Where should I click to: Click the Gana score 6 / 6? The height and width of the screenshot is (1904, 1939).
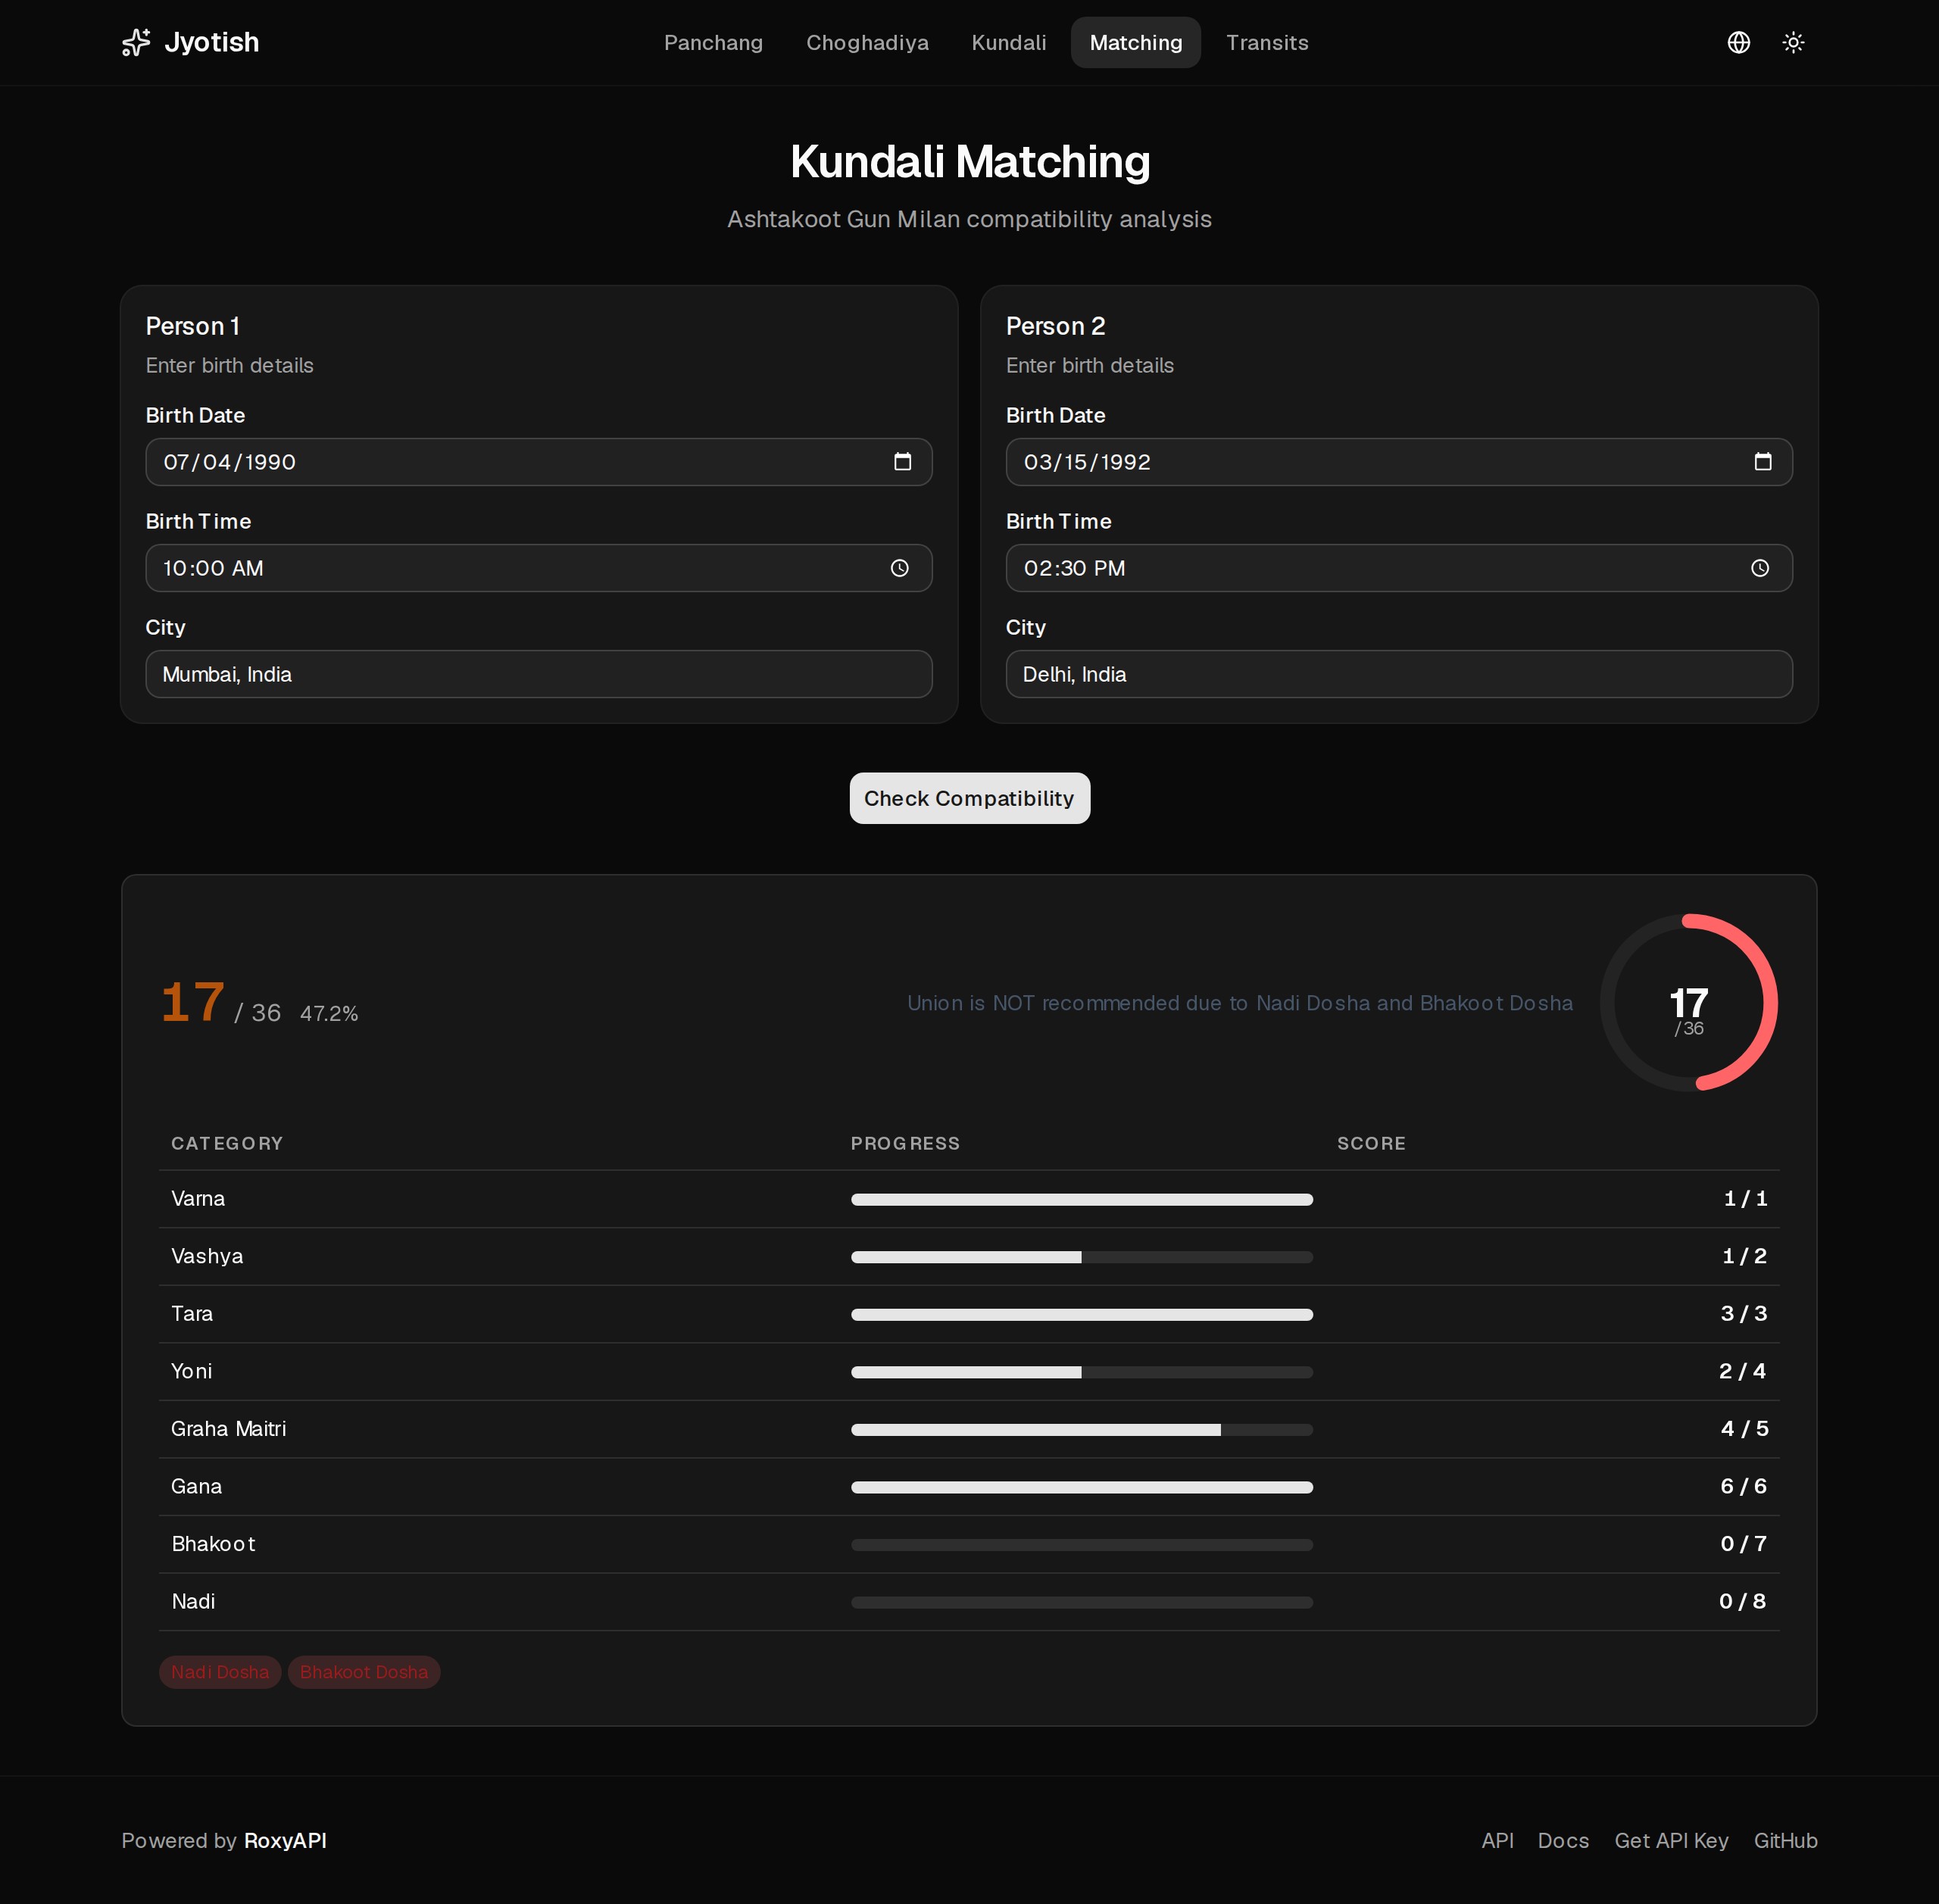[x=1743, y=1486]
